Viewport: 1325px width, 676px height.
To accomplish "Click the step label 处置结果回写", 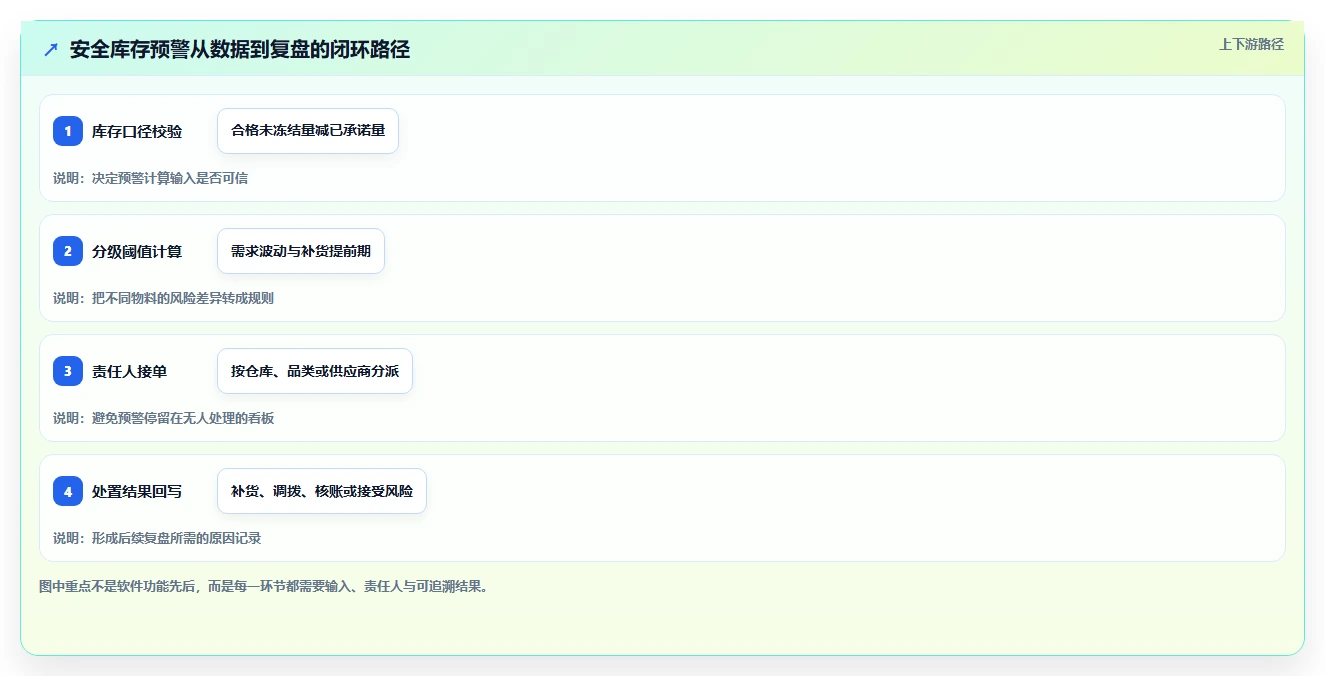I will (137, 491).
